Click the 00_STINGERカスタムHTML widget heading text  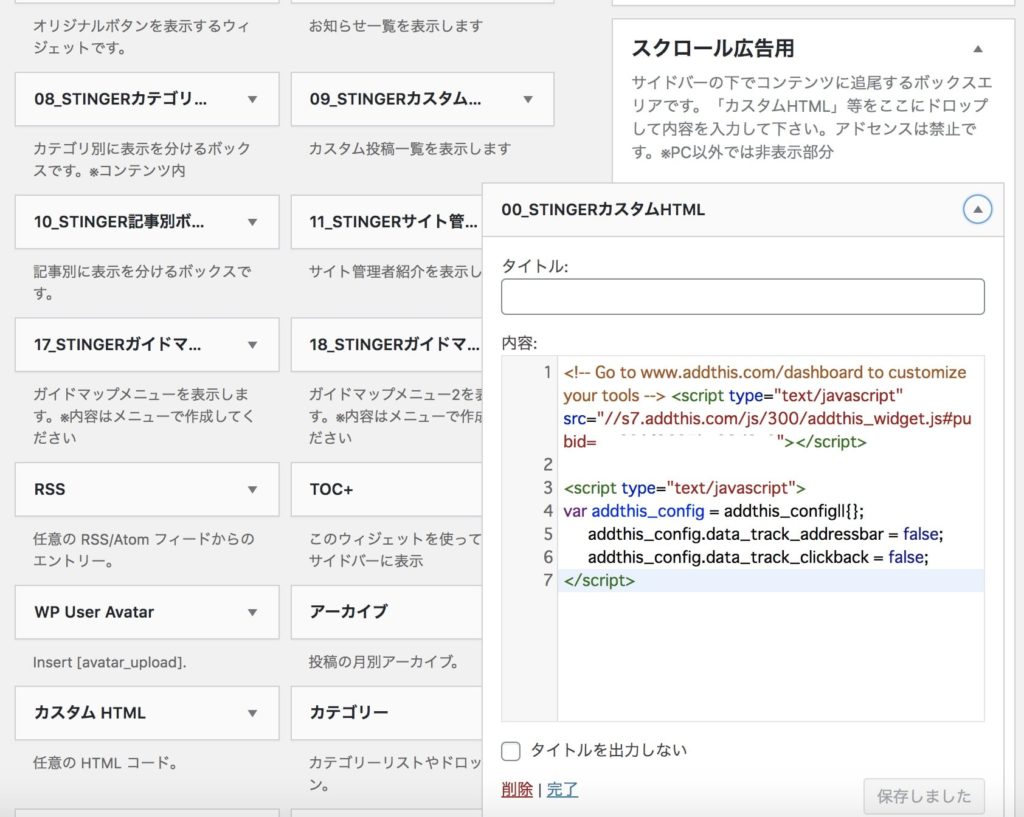[603, 210]
